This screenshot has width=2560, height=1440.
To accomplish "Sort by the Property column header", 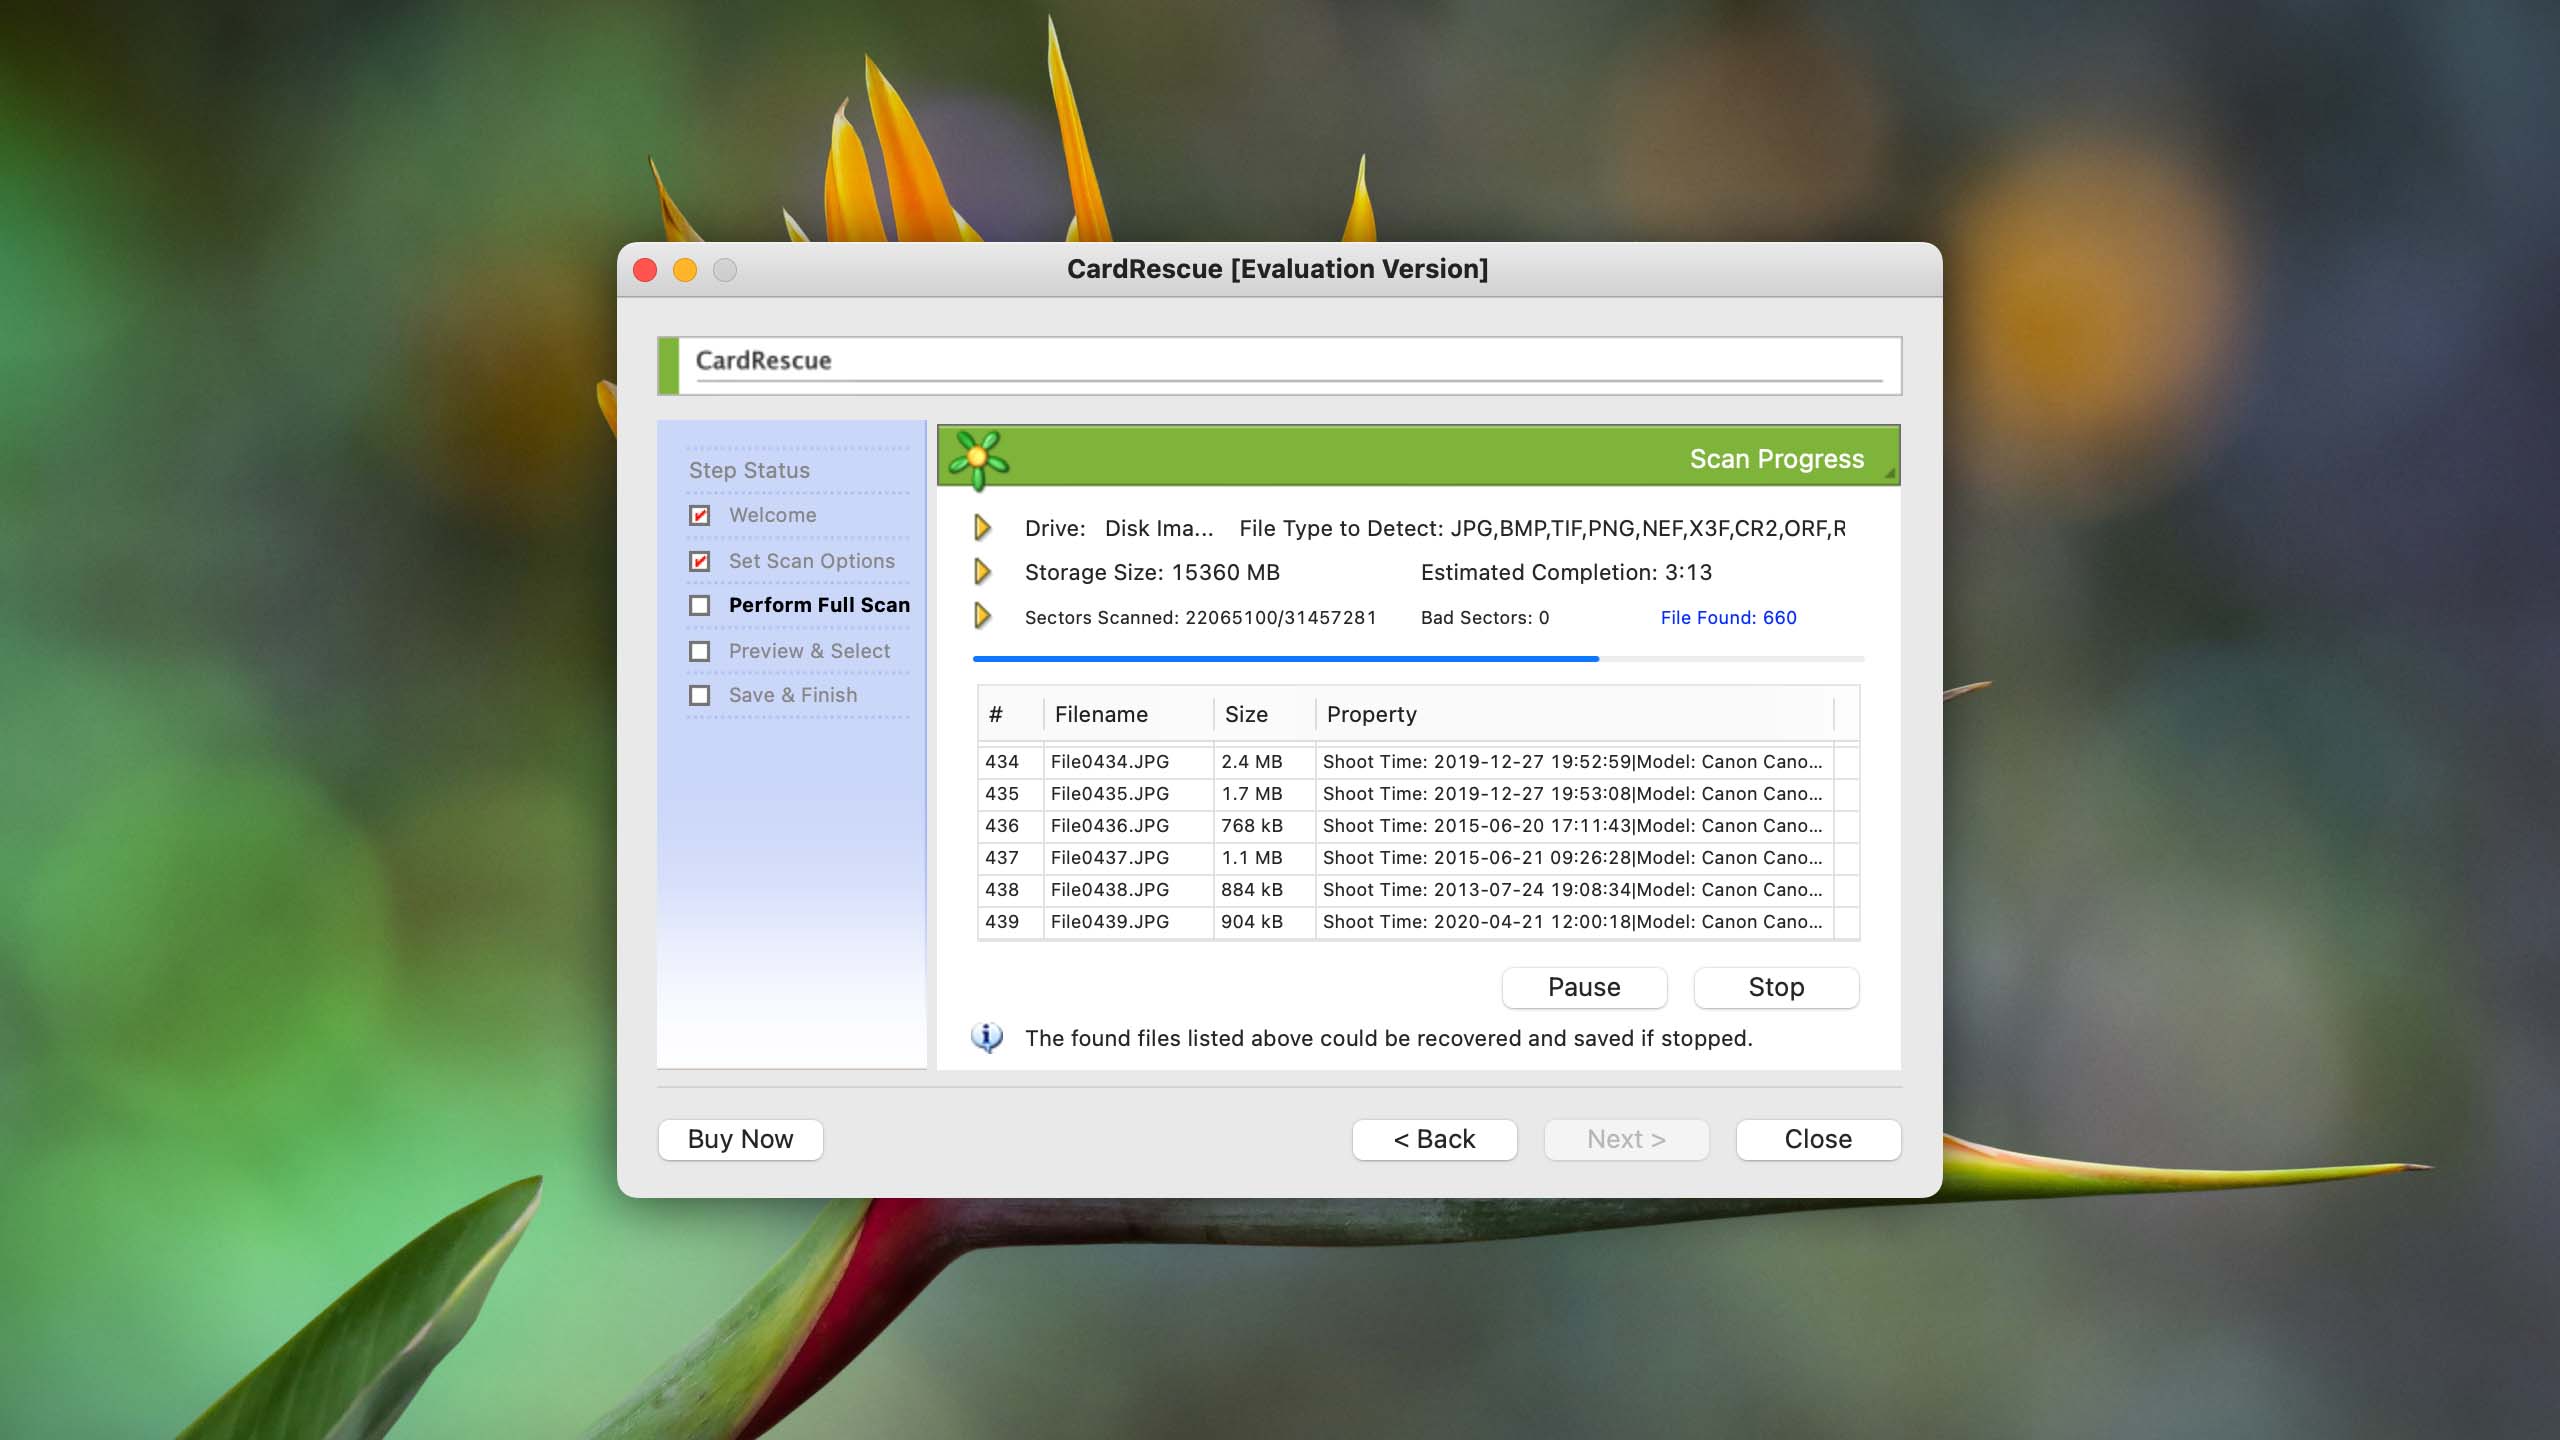I will (1574, 714).
